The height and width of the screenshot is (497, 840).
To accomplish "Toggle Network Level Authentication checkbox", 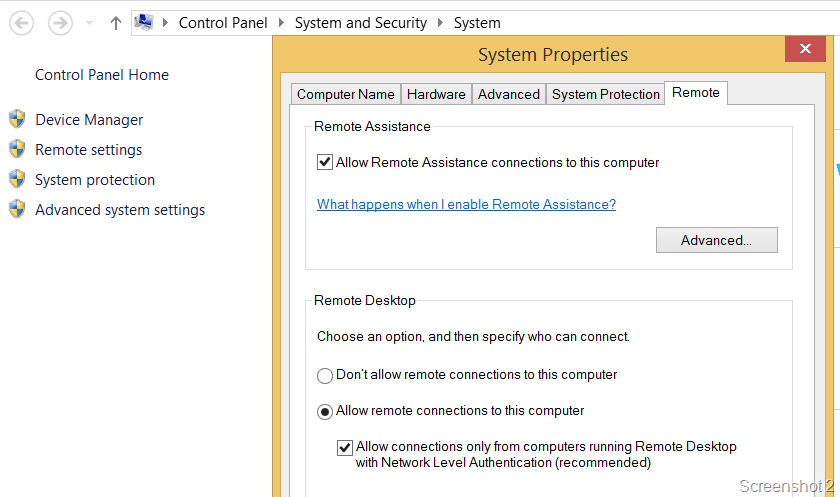I will [x=345, y=448].
